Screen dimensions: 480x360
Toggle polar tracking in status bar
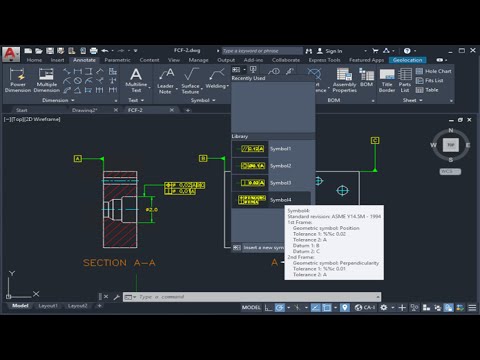[x=279, y=307]
